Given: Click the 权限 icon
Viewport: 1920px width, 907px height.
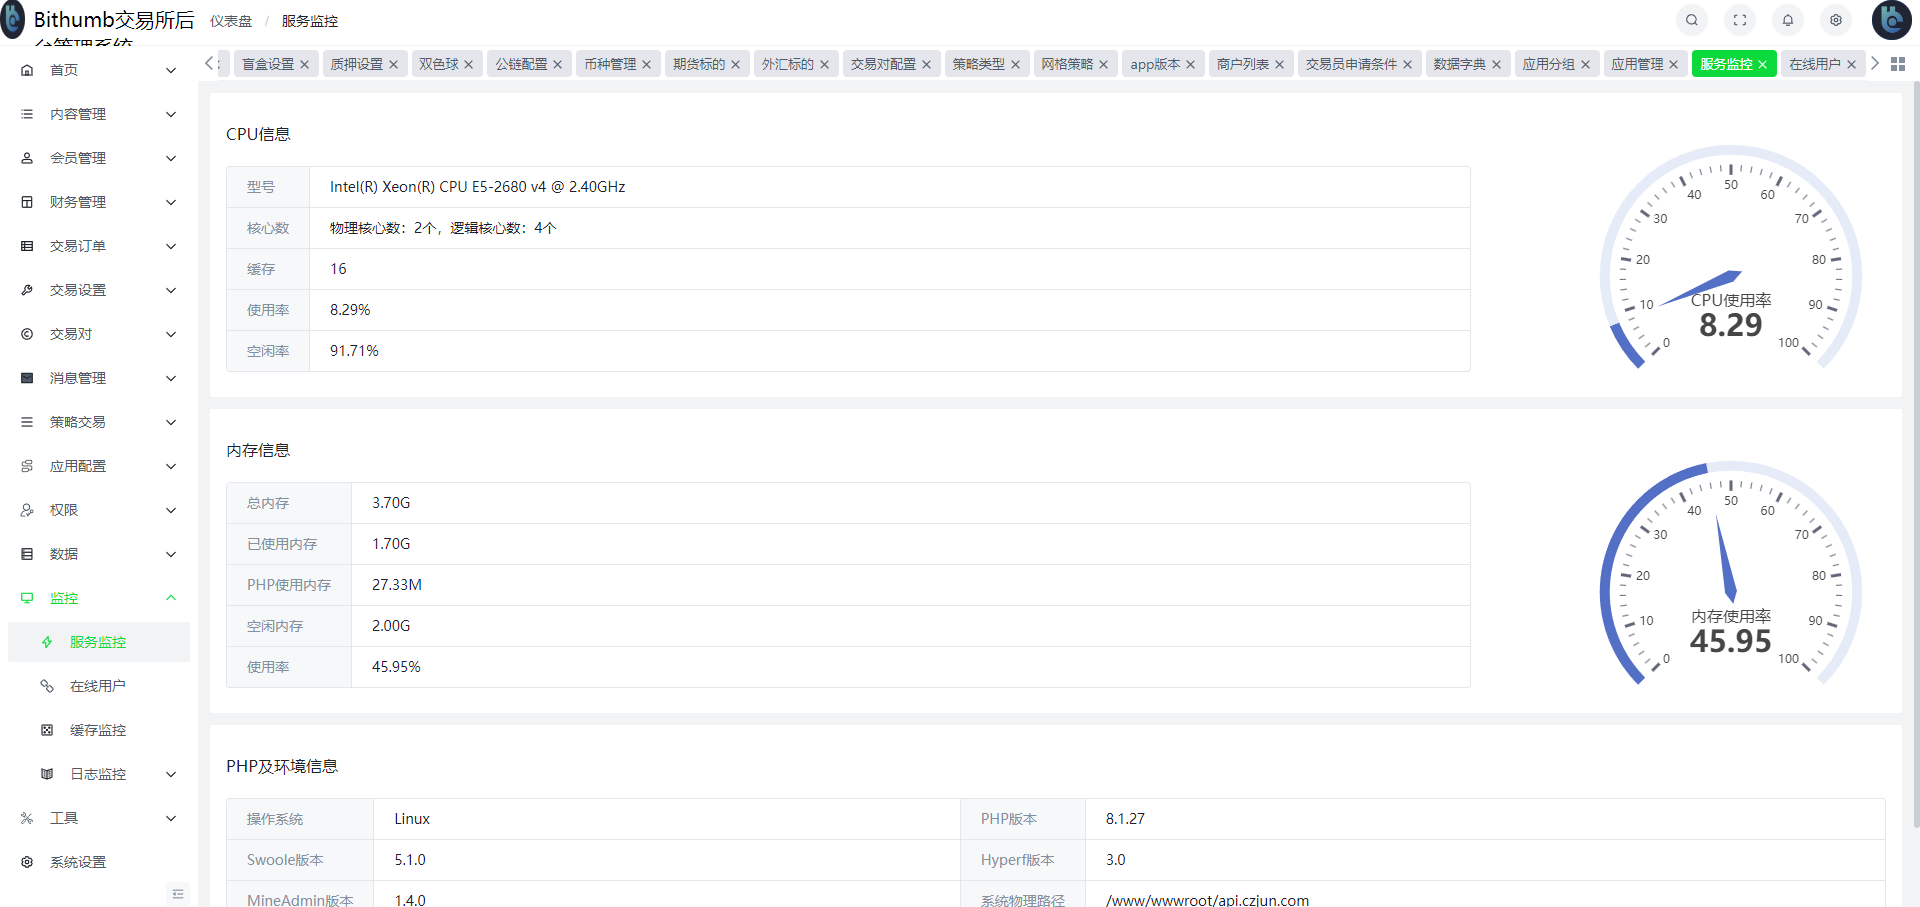Looking at the screenshot, I should (27, 510).
